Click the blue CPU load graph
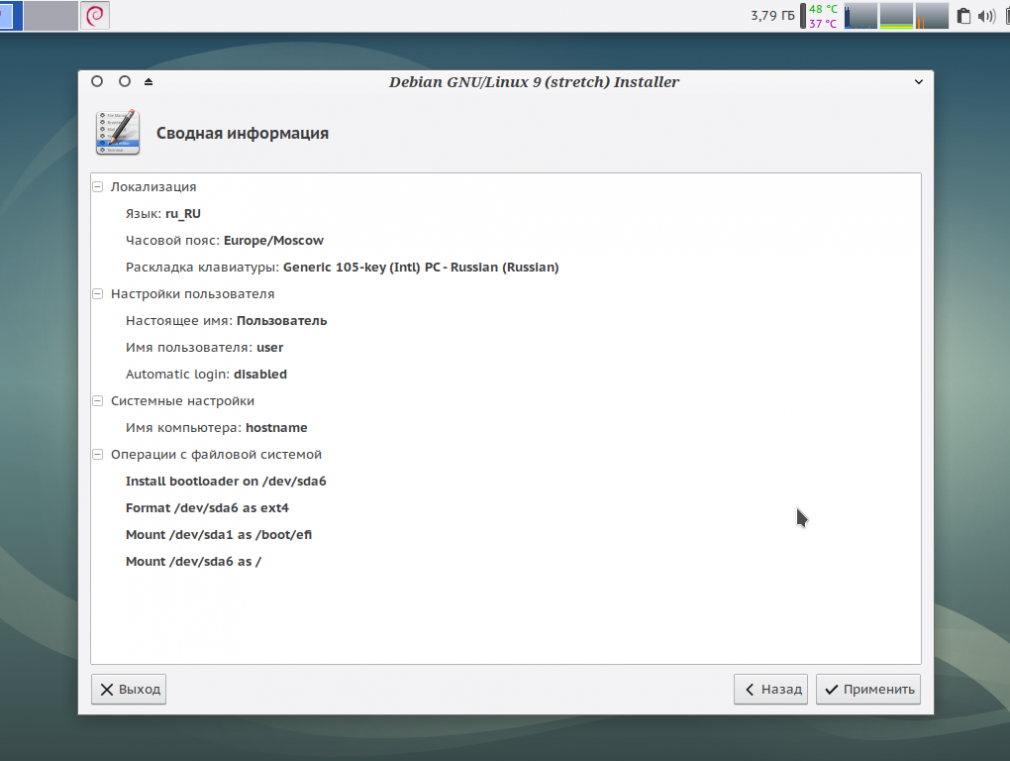The image size is (1010, 761). [861, 16]
